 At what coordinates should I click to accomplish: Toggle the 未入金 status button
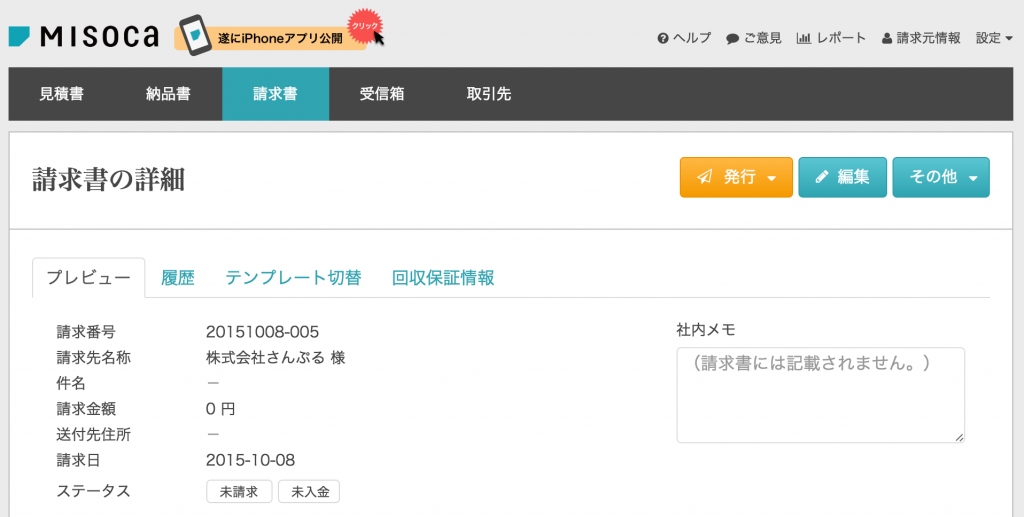click(x=309, y=492)
